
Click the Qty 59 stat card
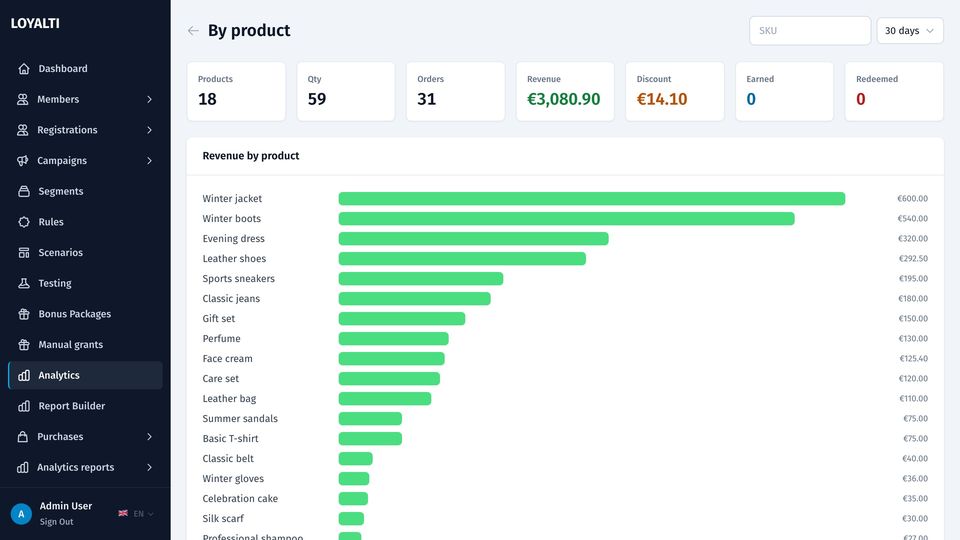346,91
